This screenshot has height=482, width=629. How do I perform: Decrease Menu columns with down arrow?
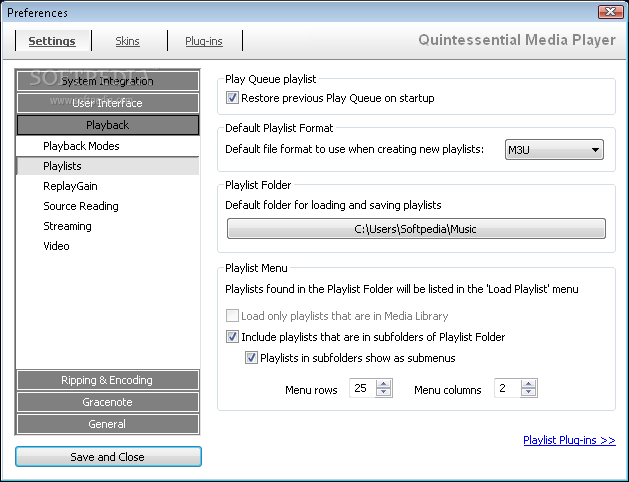(x=528, y=393)
